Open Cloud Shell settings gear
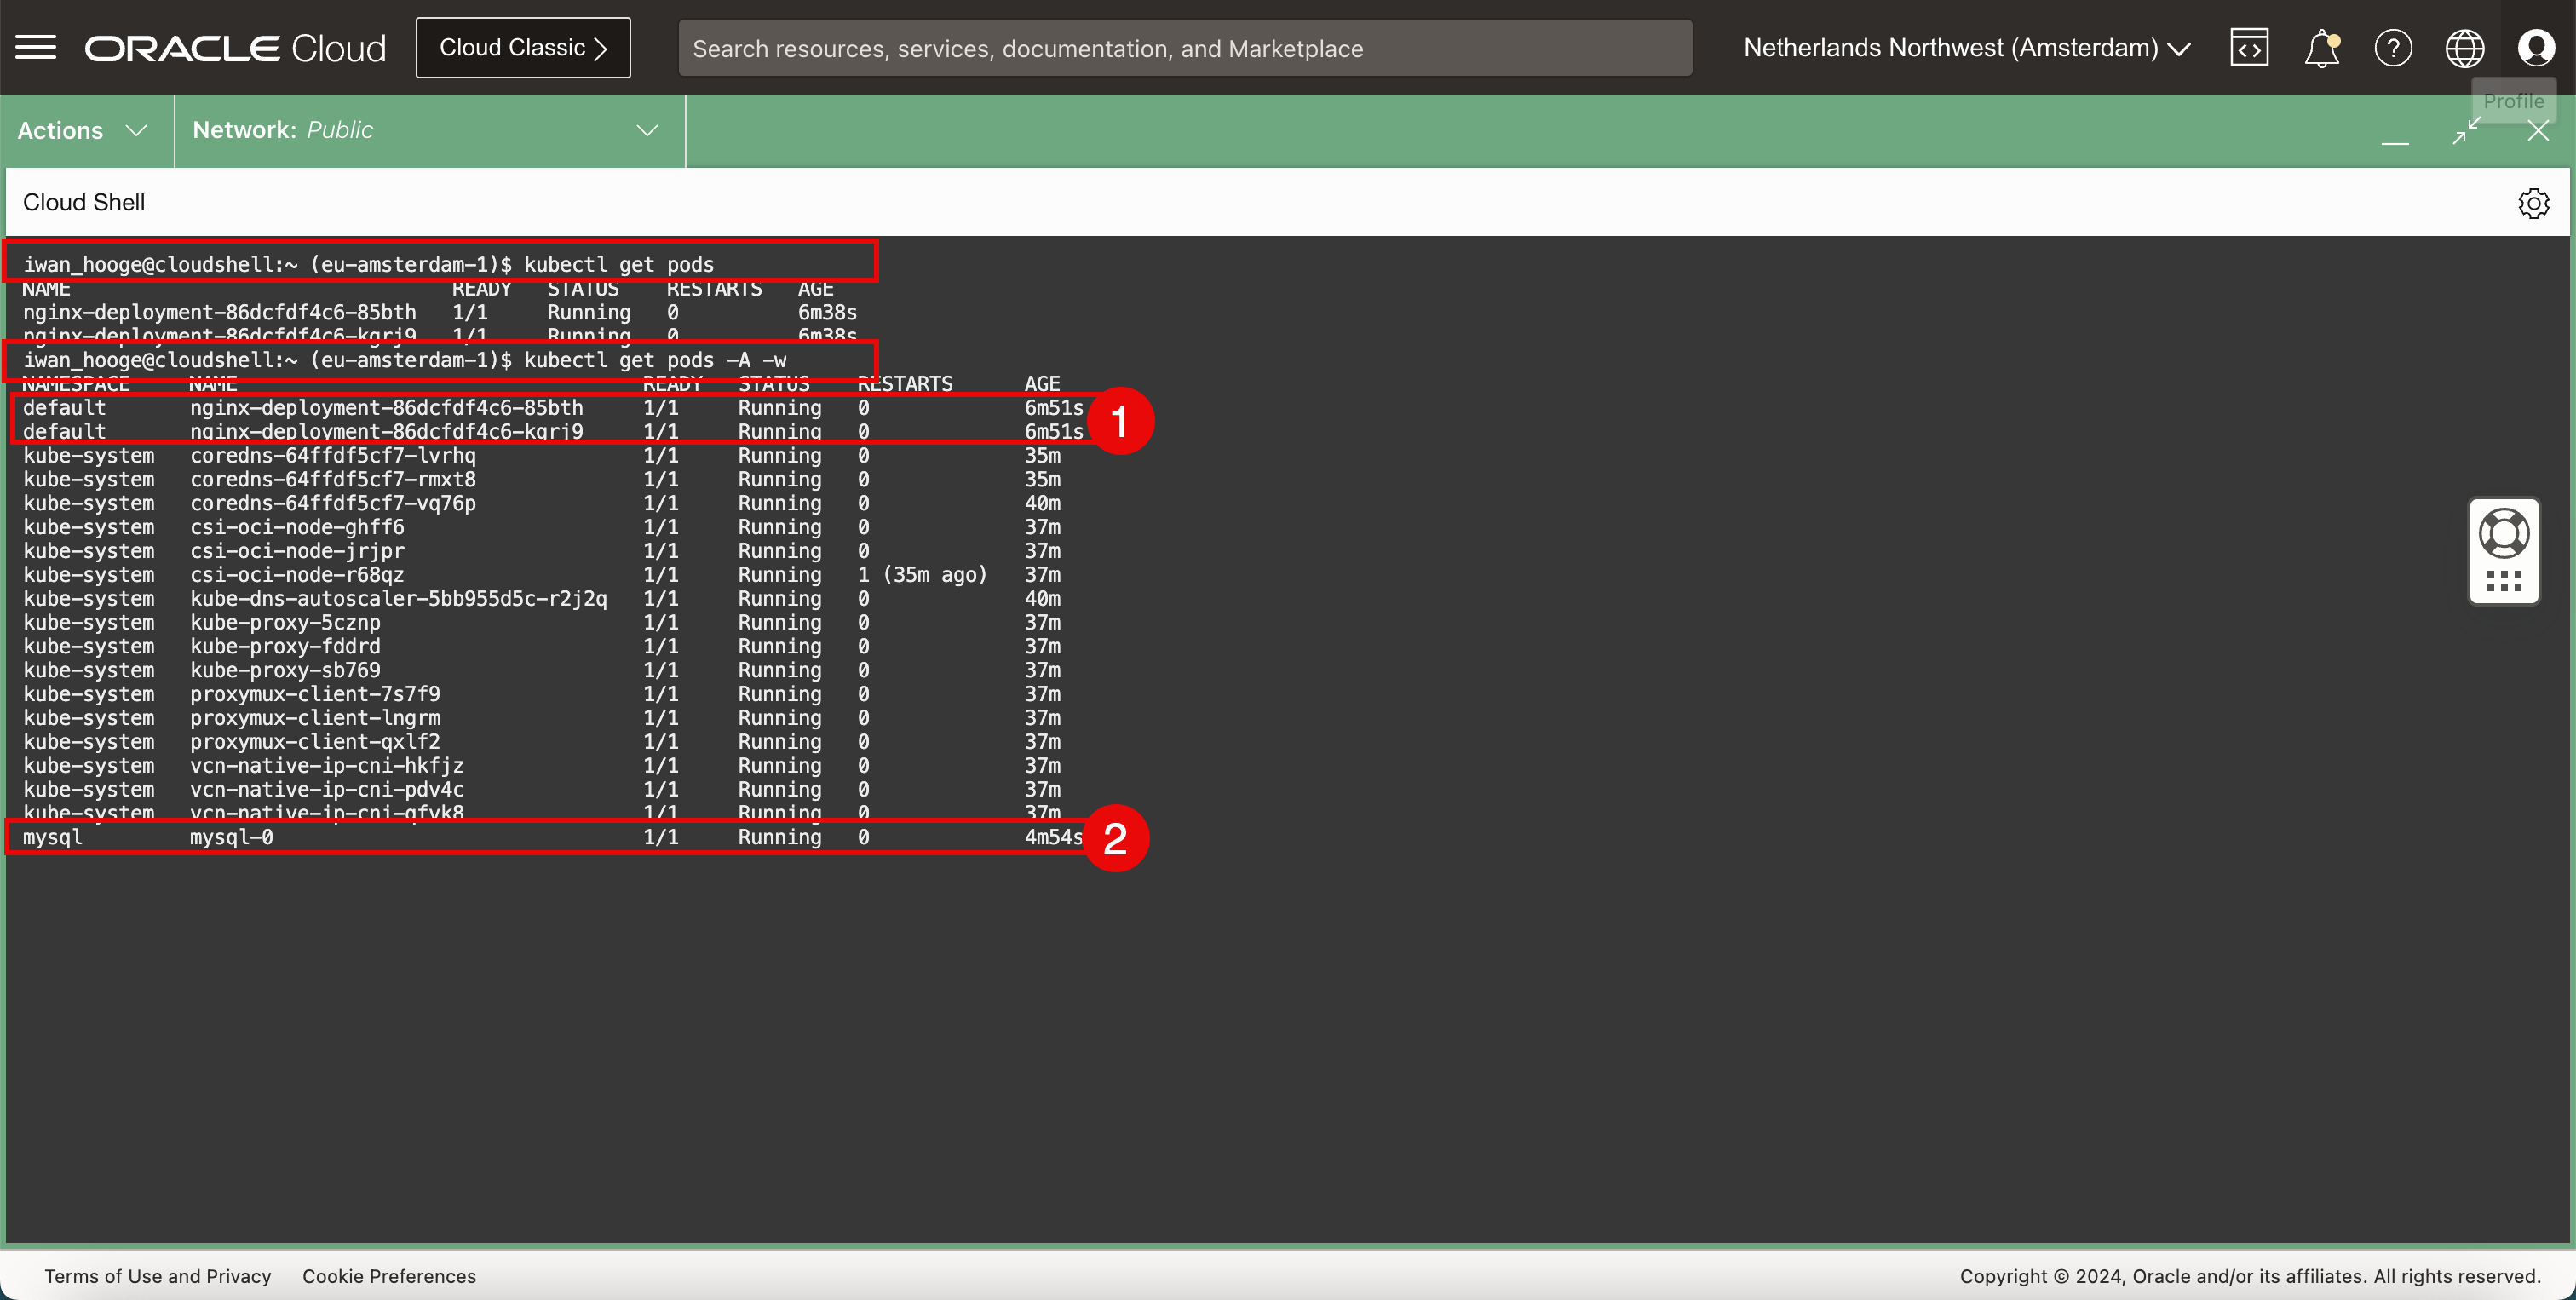This screenshot has height=1300, width=2576. (x=2533, y=203)
